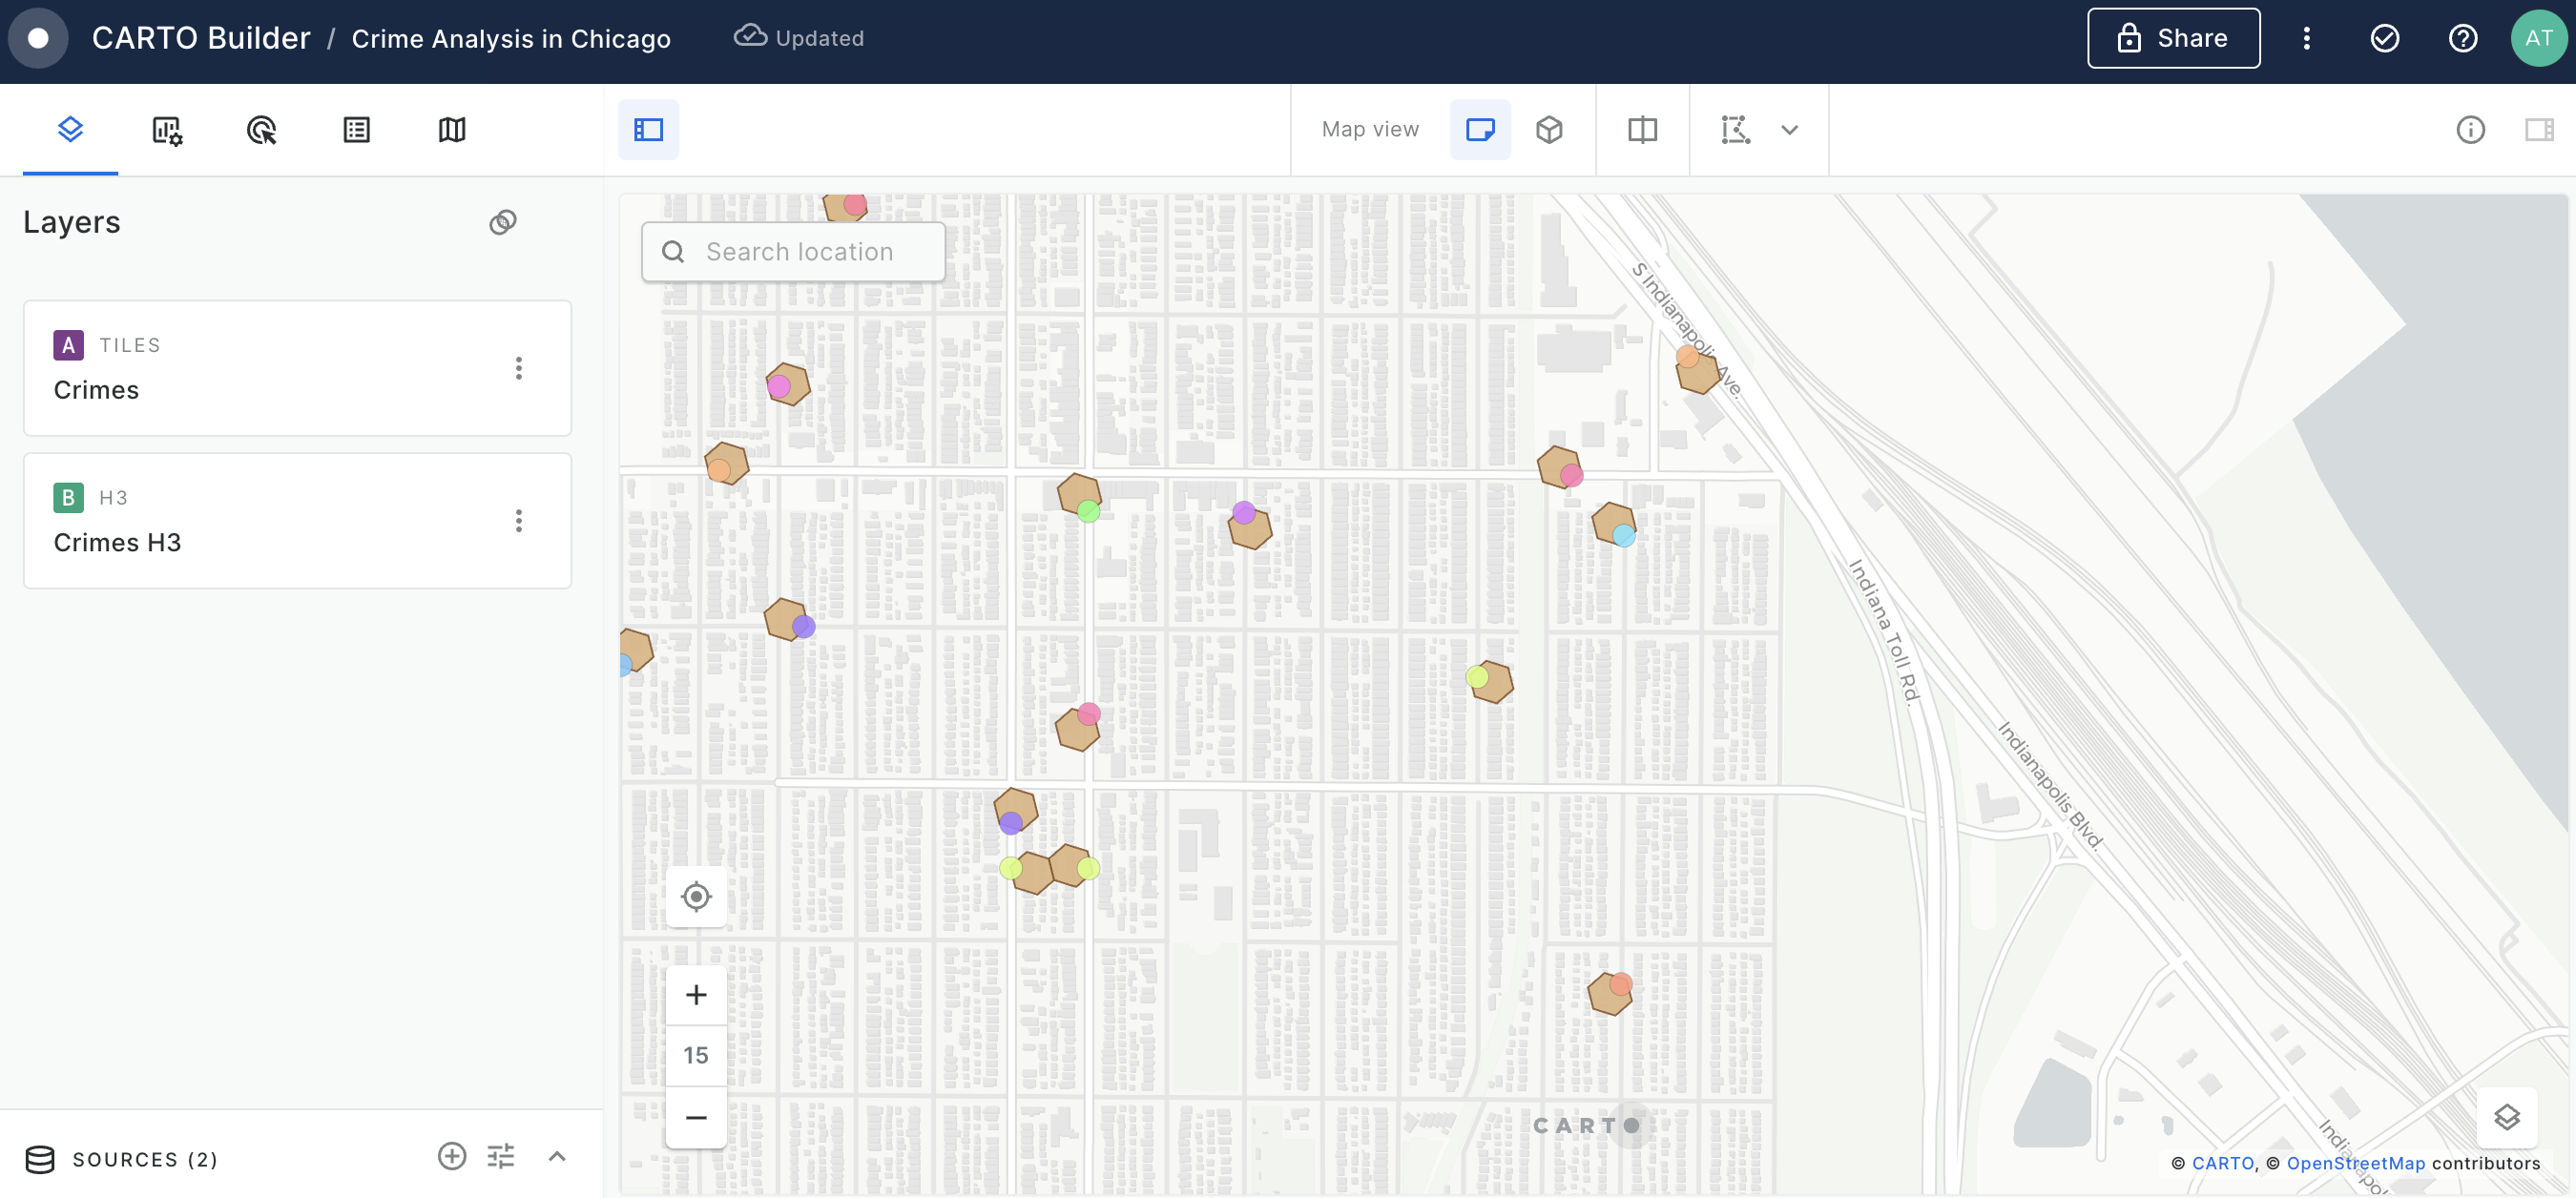Select the Crimes H3 layer card

pos(297,521)
